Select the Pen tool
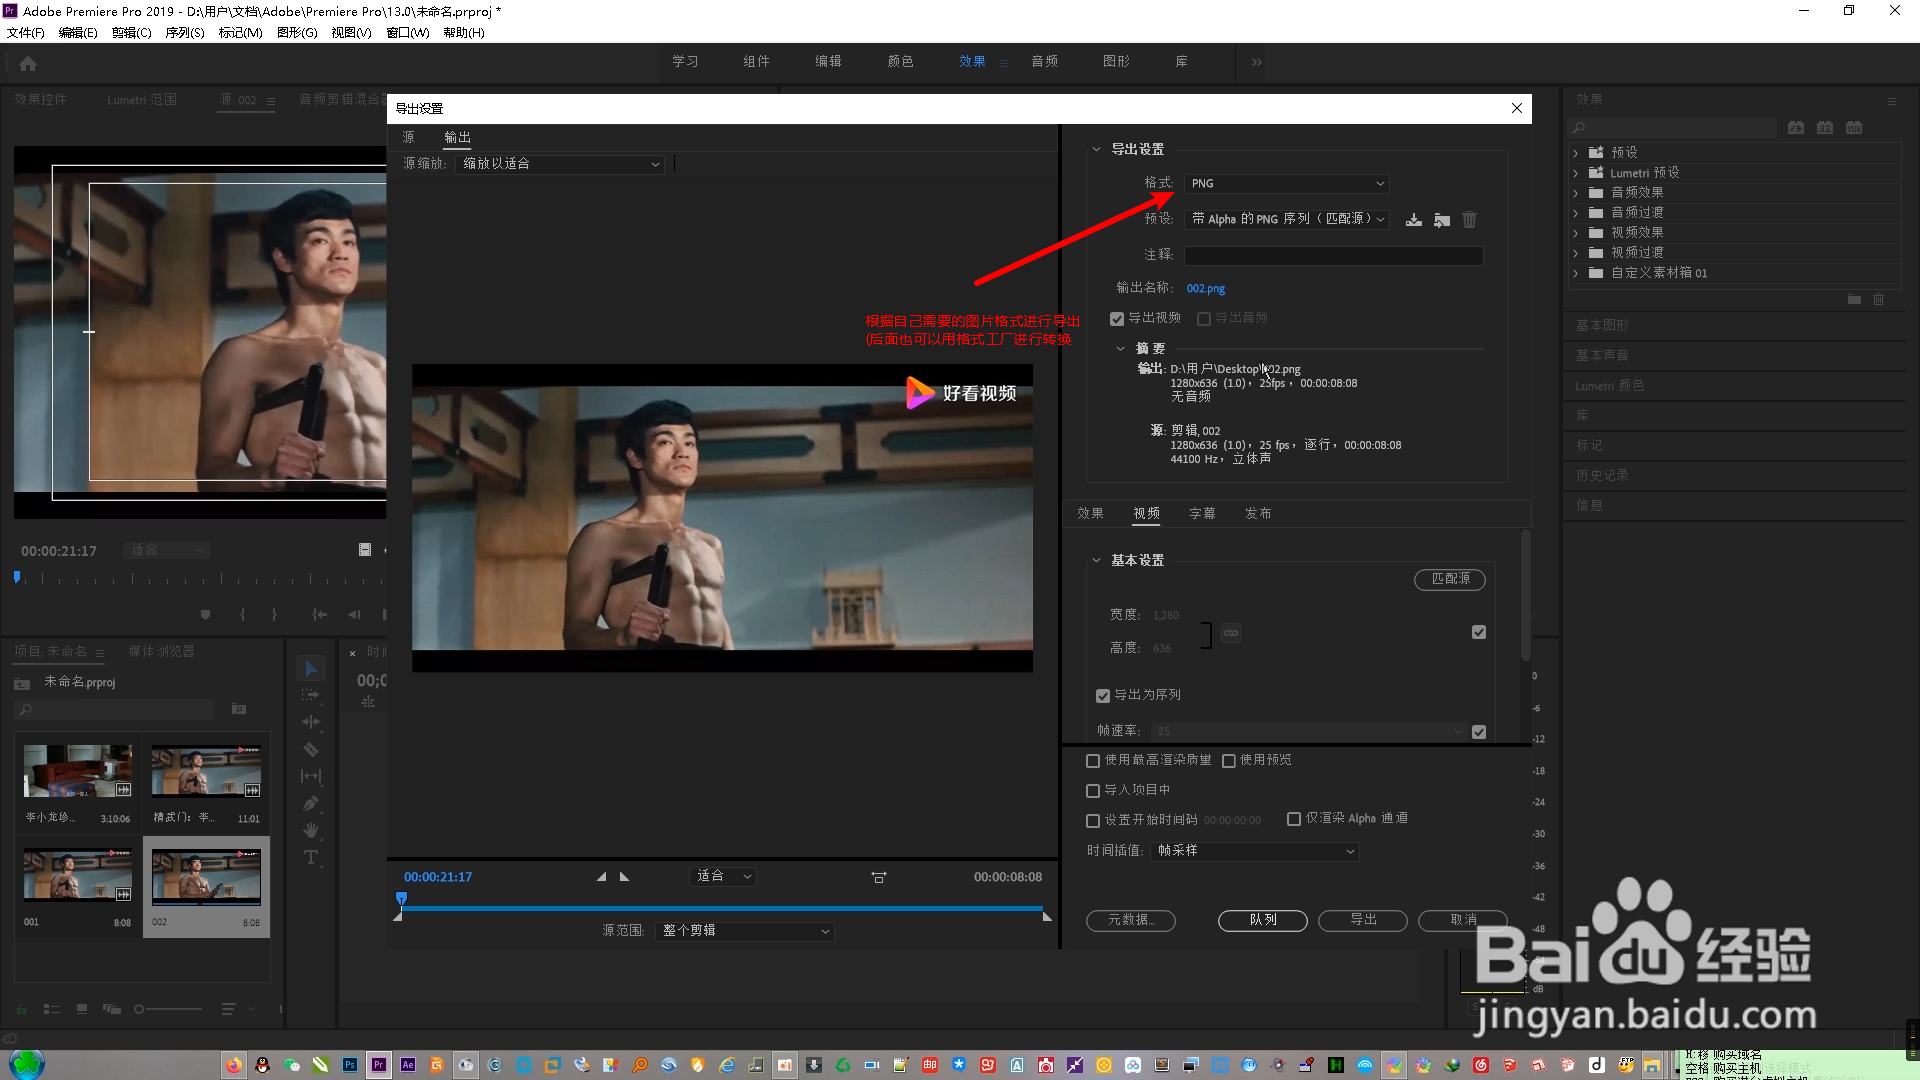This screenshot has width=1920, height=1080. (x=311, y=803)
